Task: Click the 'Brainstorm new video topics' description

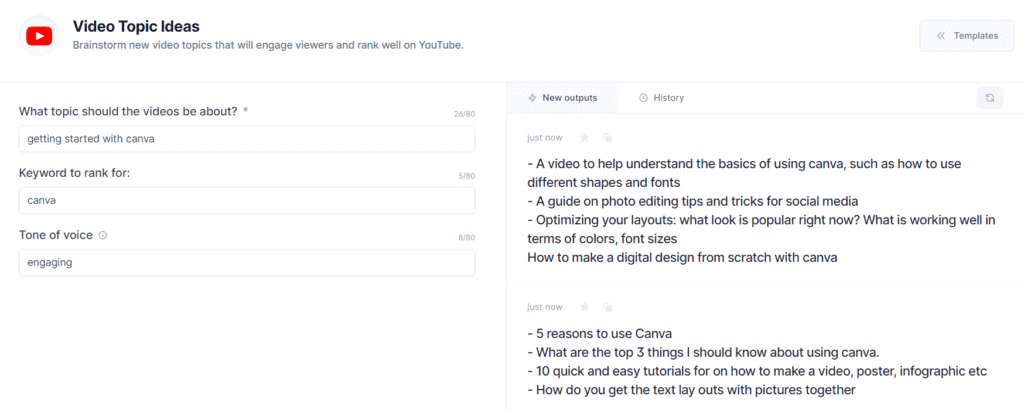Action: click(268, 46)
